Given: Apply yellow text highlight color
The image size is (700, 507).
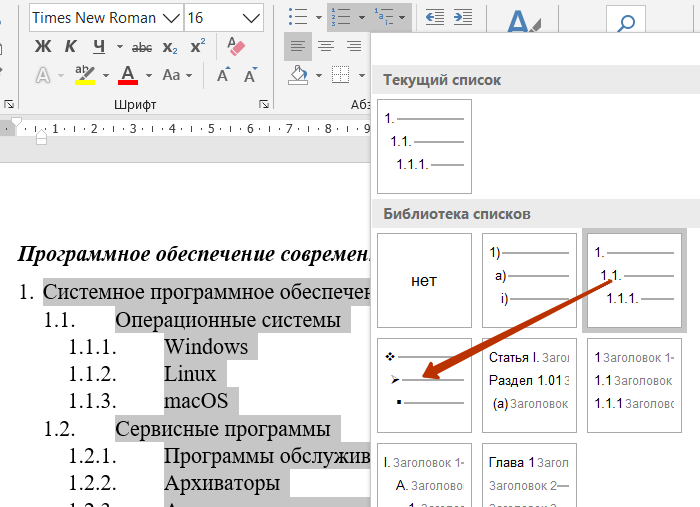Looking at the screenshot, I should click(85, 75).
